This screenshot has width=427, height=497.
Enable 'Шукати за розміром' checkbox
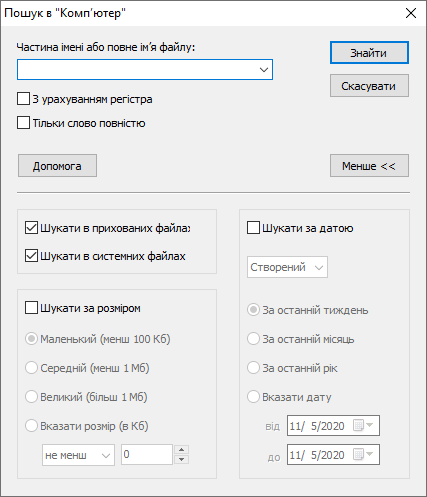point(31,308)
